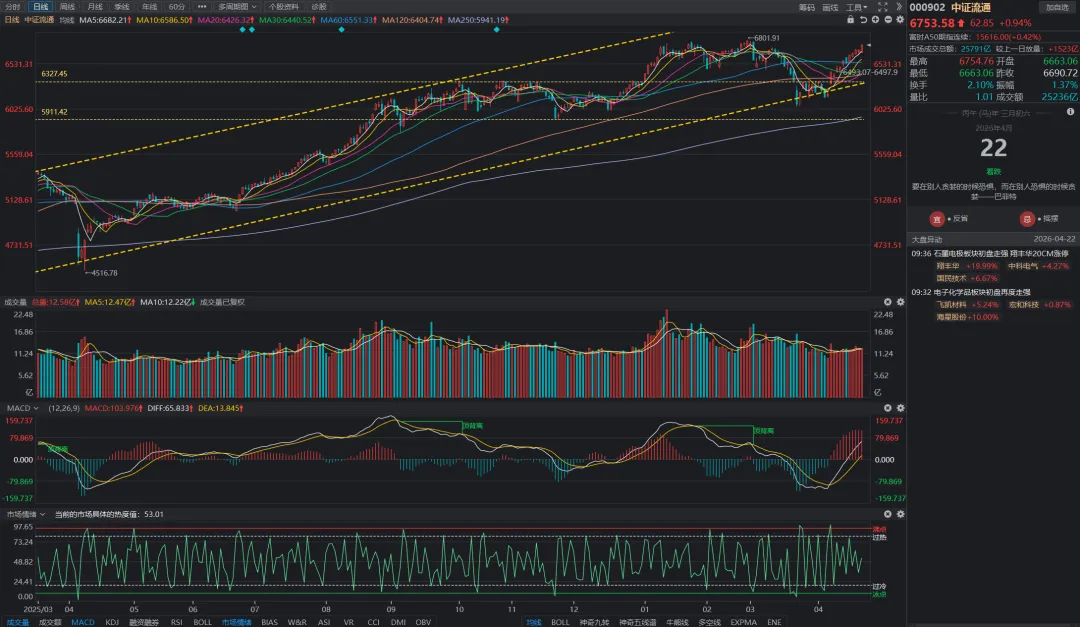Open the 个股资料 page
This screenshot has height=627, width=1080.
coord(284,7)
